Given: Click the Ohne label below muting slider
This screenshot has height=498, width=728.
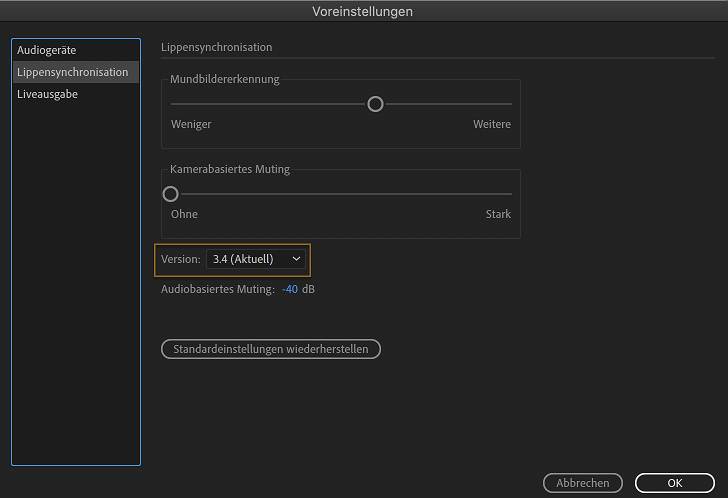Looking at the screenshot, I should (184, 214).
